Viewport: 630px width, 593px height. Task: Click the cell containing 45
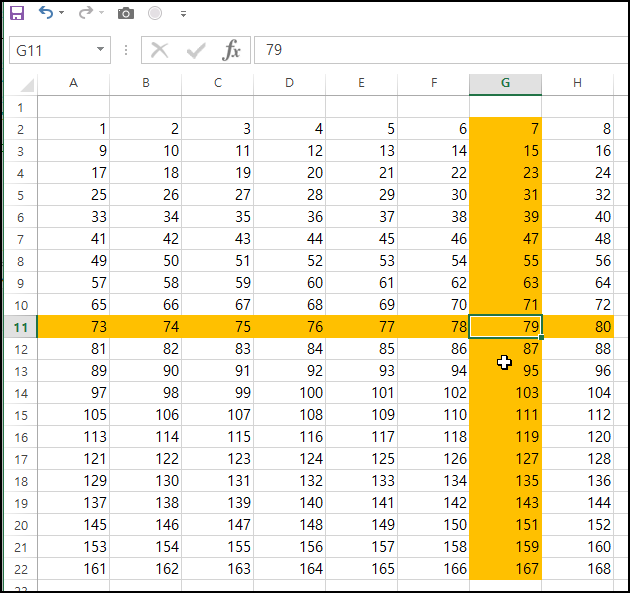[x=361, y=239]
